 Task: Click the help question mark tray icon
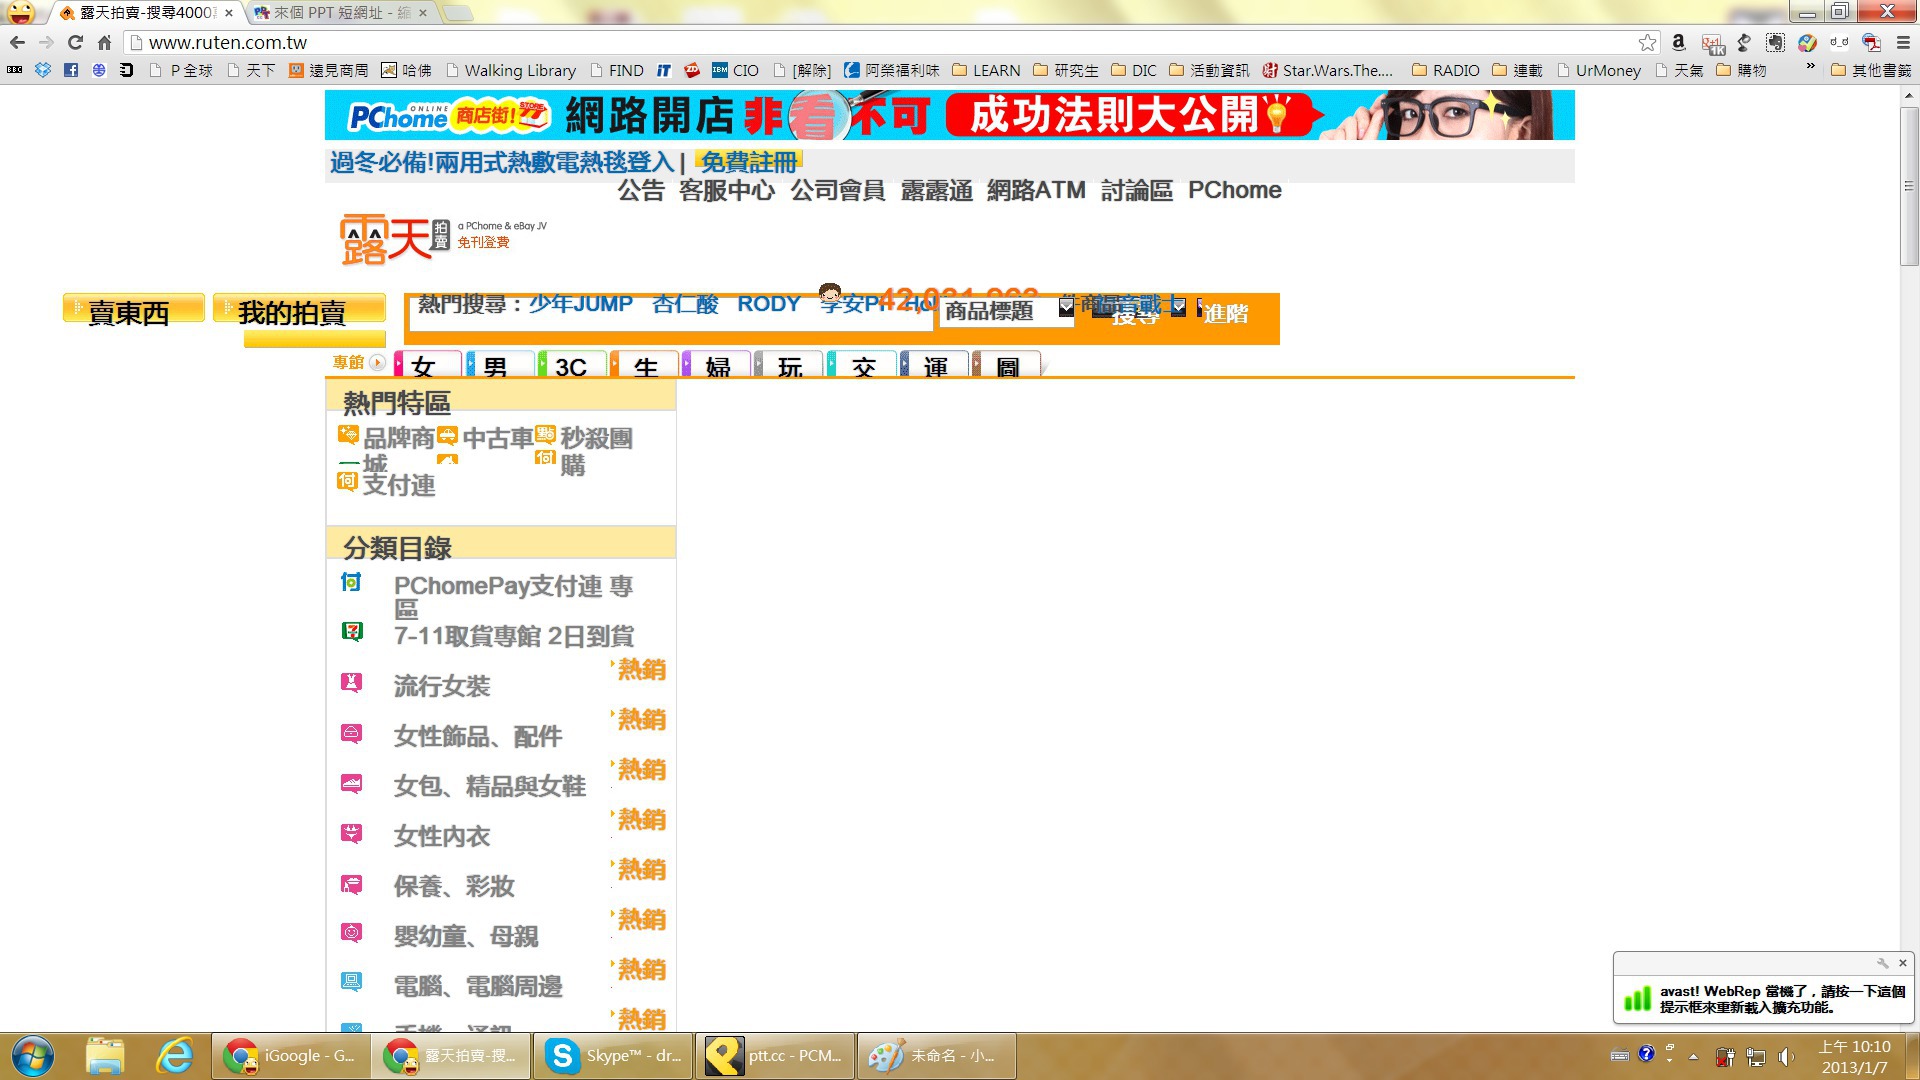pyautogui.click(x=1646, y=1054)
